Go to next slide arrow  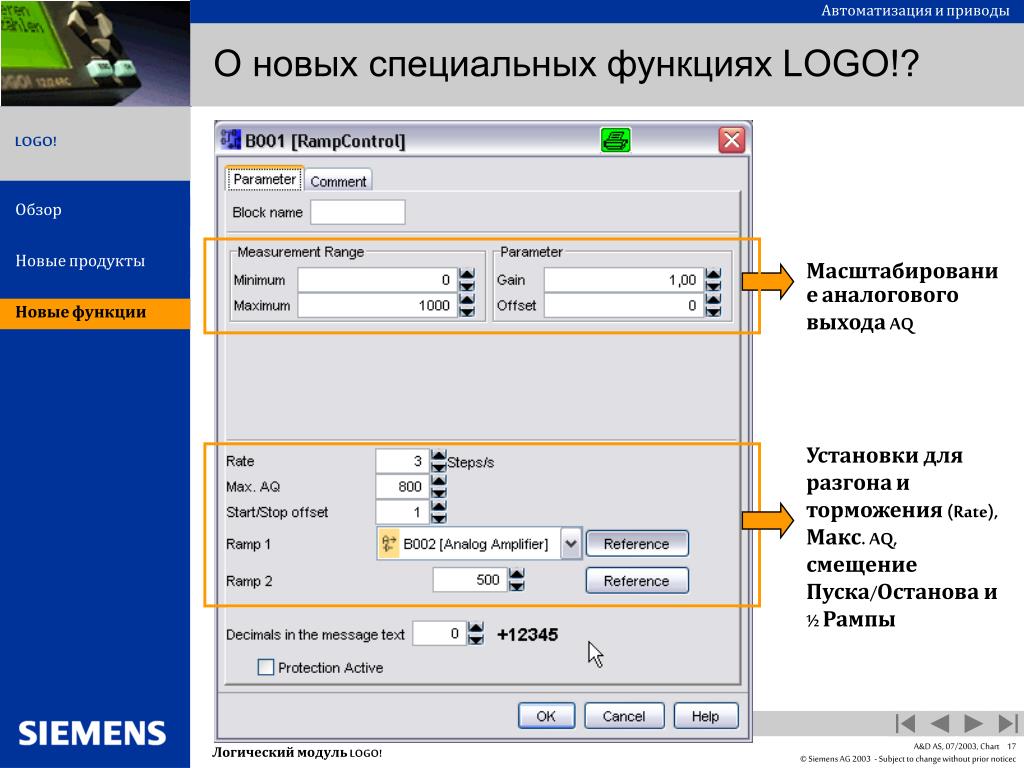pos(973,723)
